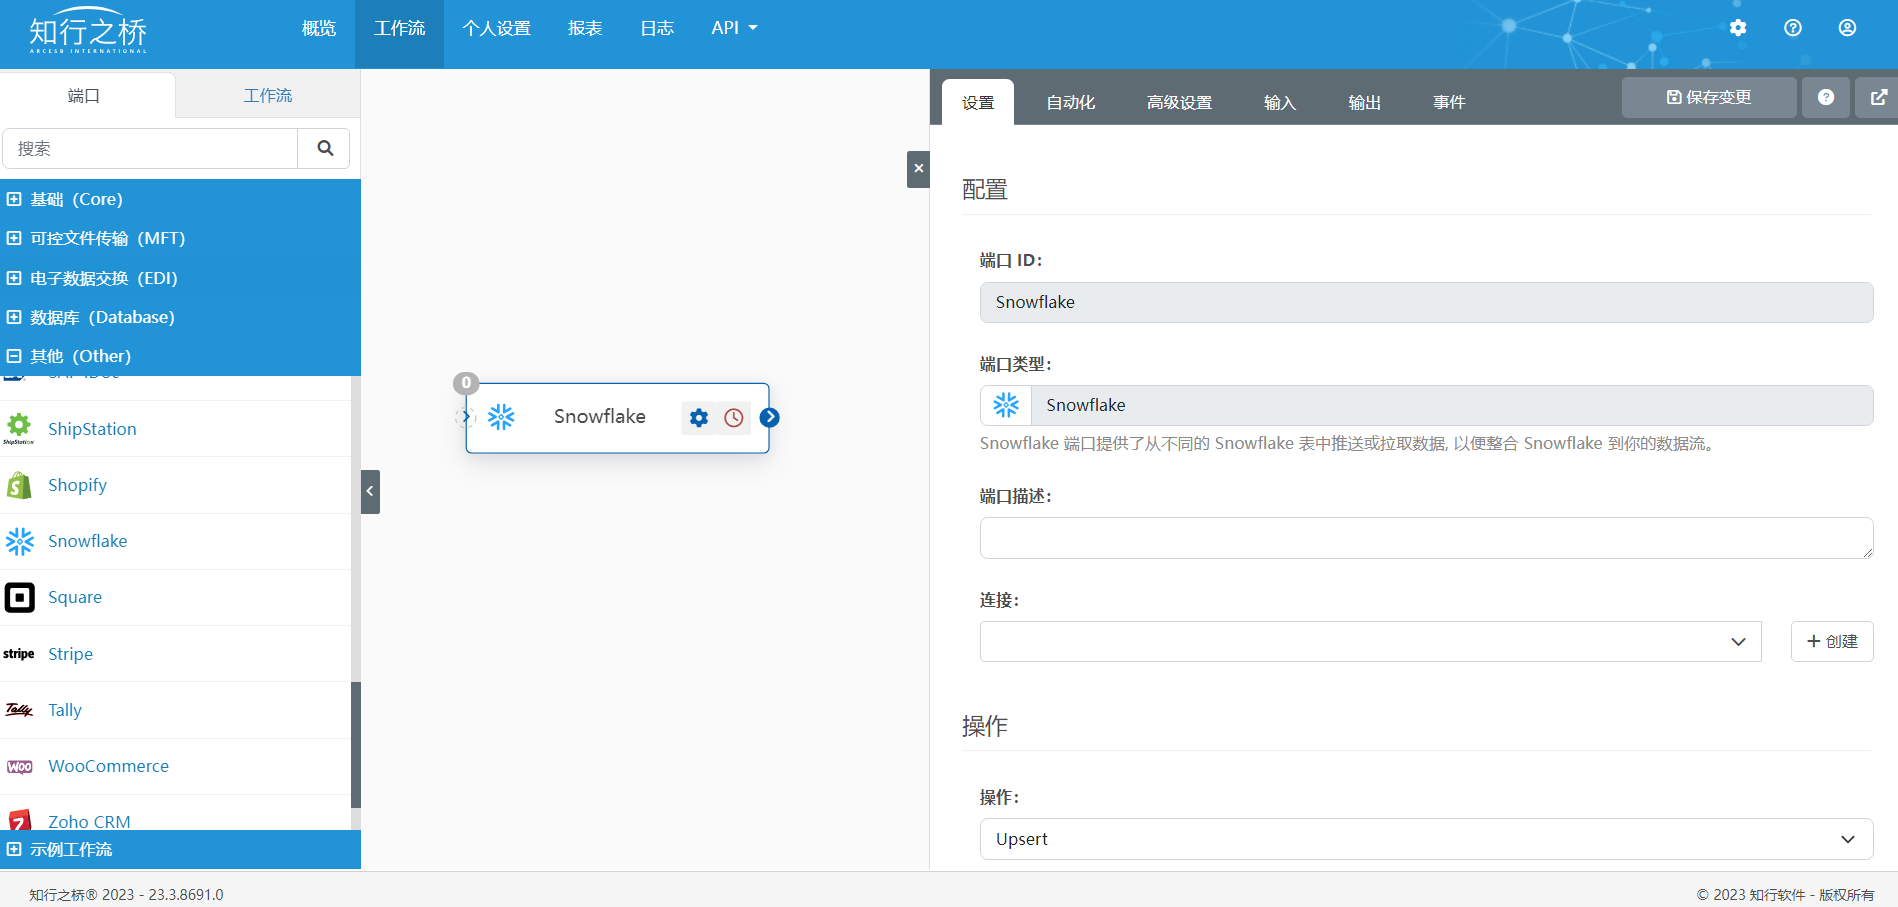This screenshot has width=1898, height=907.
Task: Click the Square connector icon
Action: tap(19, 597)
